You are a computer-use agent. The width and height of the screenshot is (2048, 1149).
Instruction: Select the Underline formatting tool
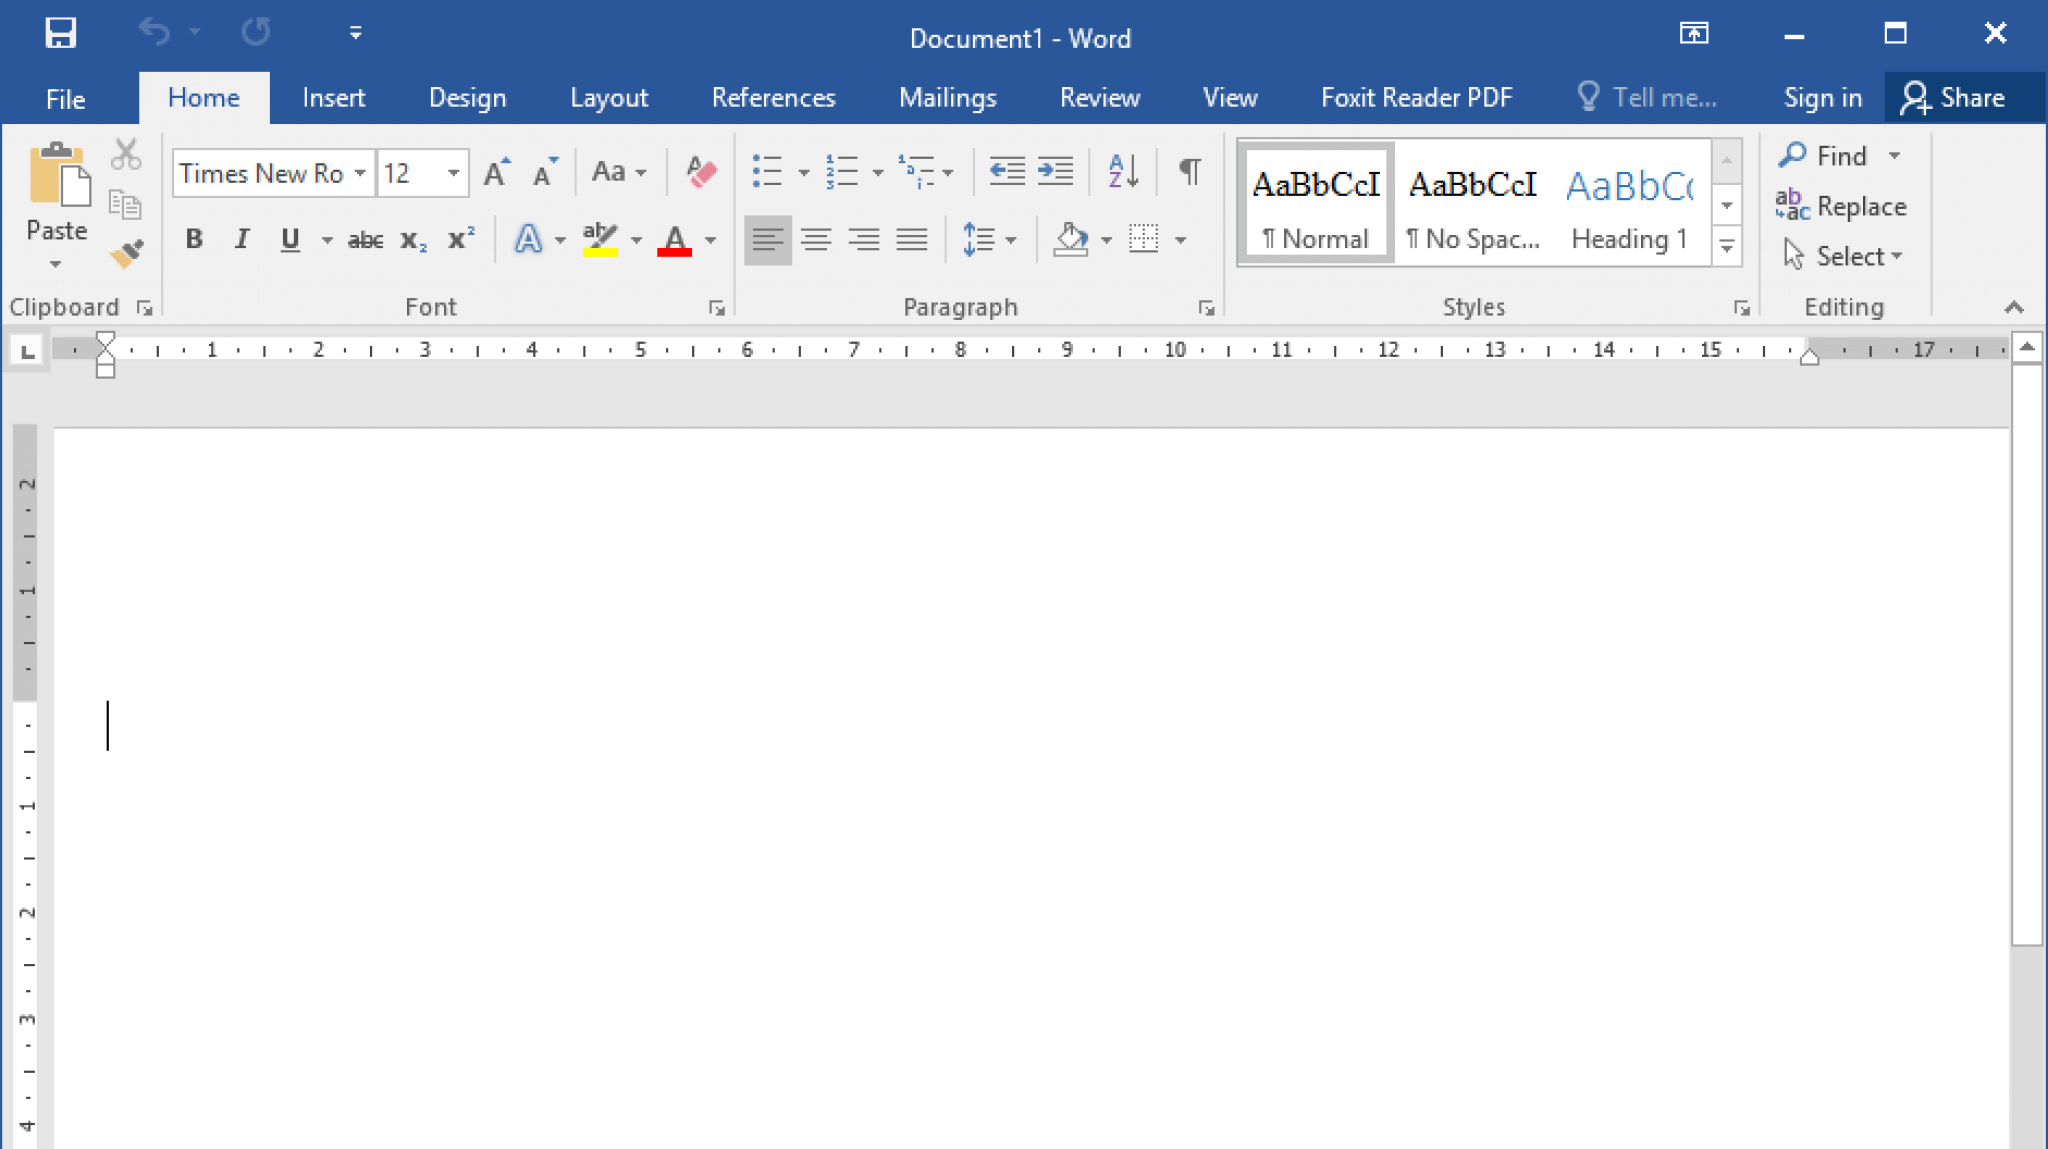[290, 239]
